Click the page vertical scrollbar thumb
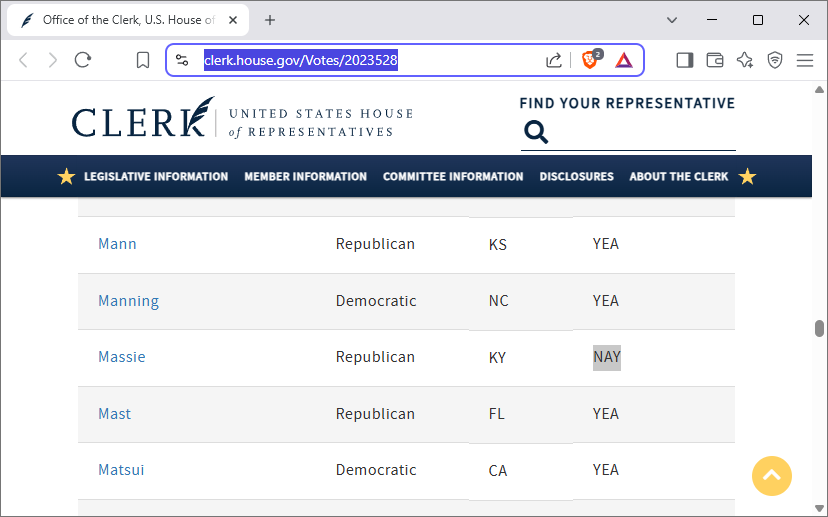828x517 pixels. [x=819, y=328]
